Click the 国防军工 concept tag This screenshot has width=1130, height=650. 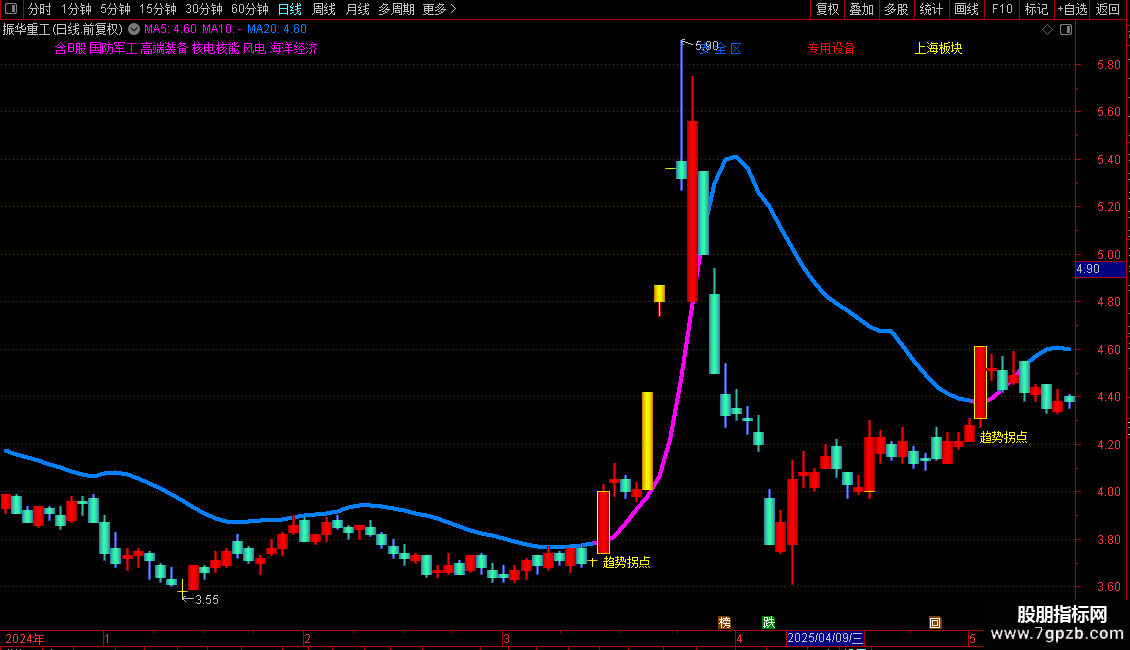tap(113, 48)
